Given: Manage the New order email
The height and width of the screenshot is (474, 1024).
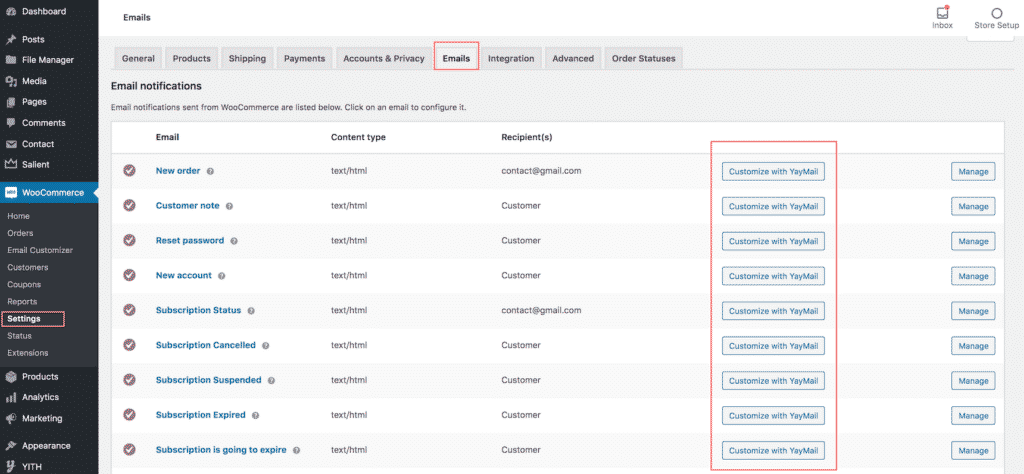Looking at the screenshot, I should click(973, 172).
